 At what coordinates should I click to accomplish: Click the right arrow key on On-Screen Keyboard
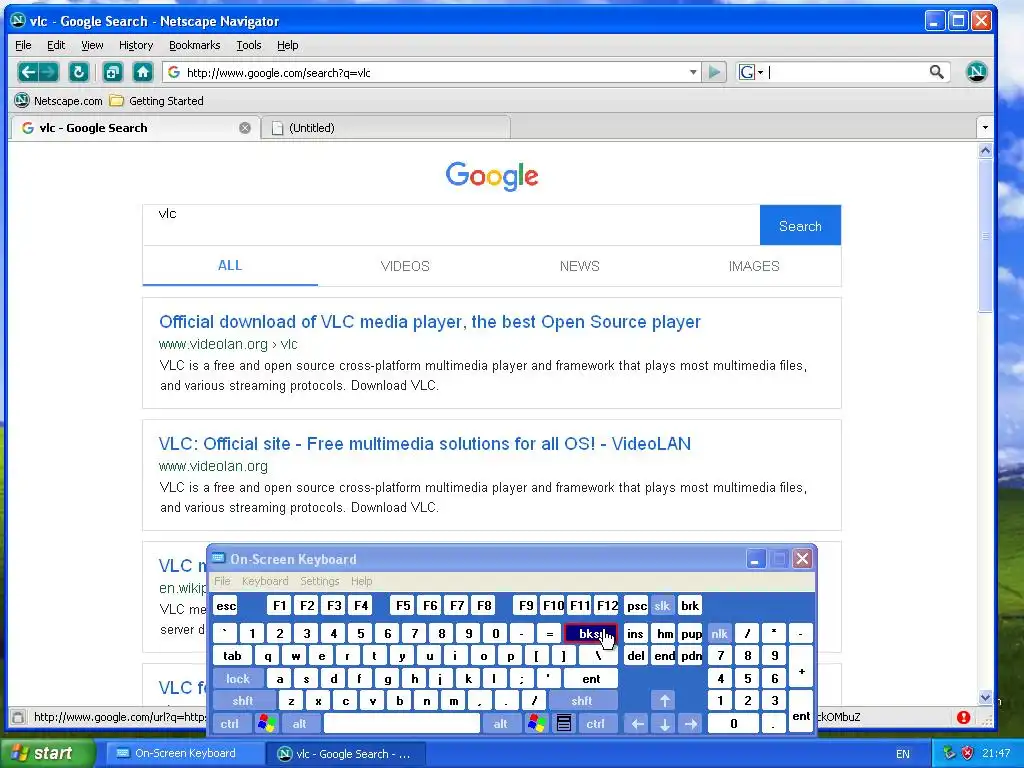(x=691, y=724)
